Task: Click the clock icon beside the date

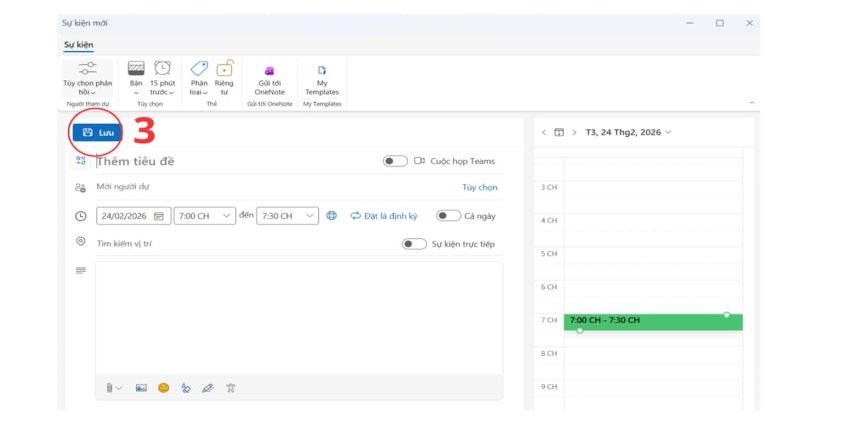Action: (x=80, y=216)
